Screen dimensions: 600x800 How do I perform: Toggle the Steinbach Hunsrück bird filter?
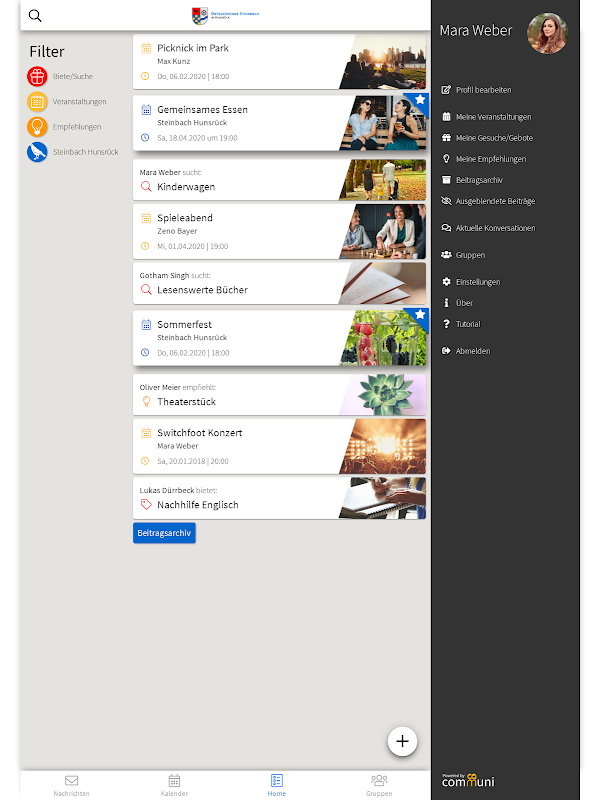[x=37, y=152]
